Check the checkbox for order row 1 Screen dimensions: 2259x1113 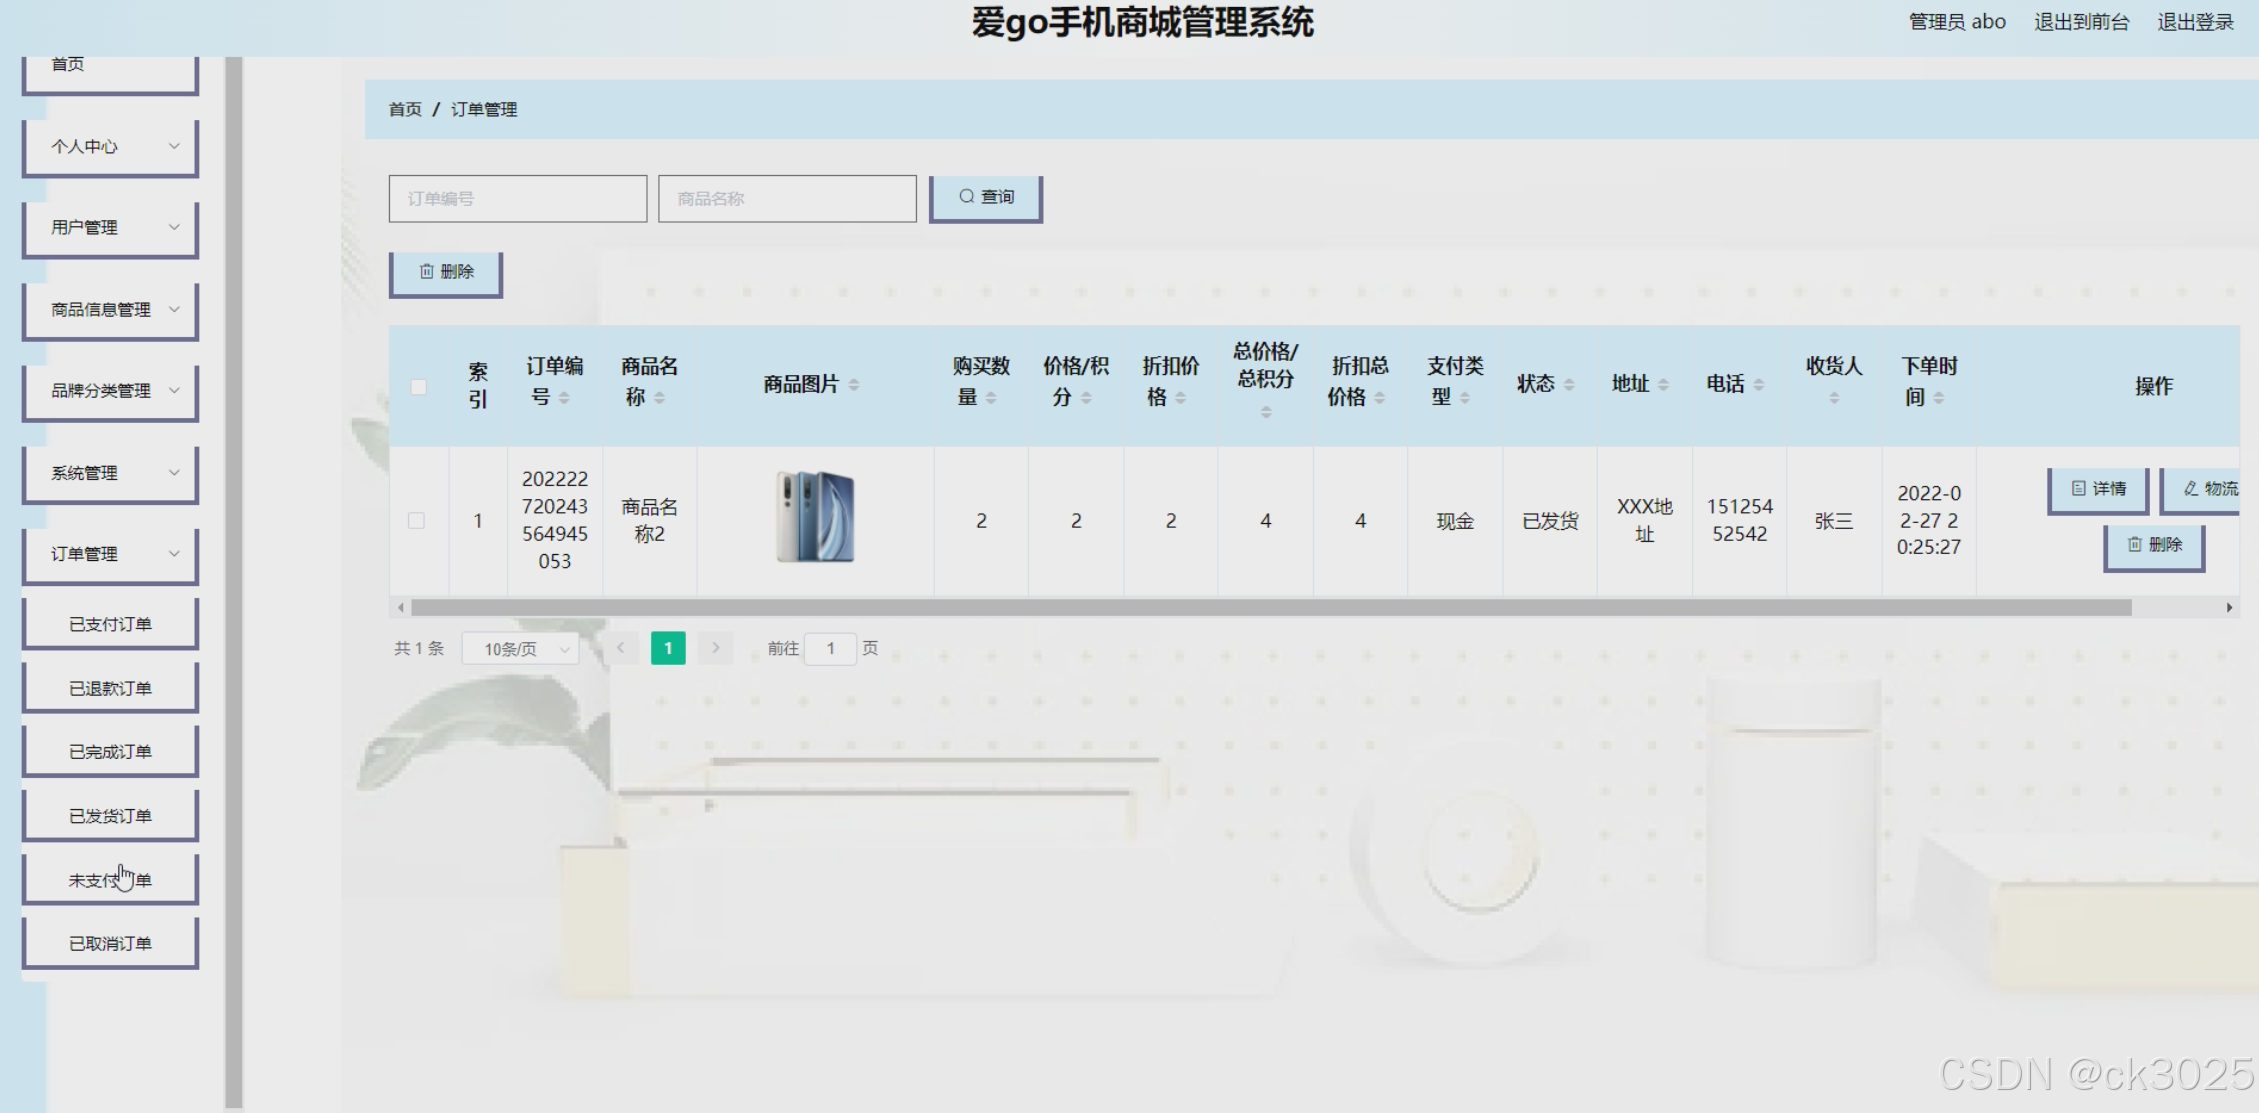coord(416,521)
